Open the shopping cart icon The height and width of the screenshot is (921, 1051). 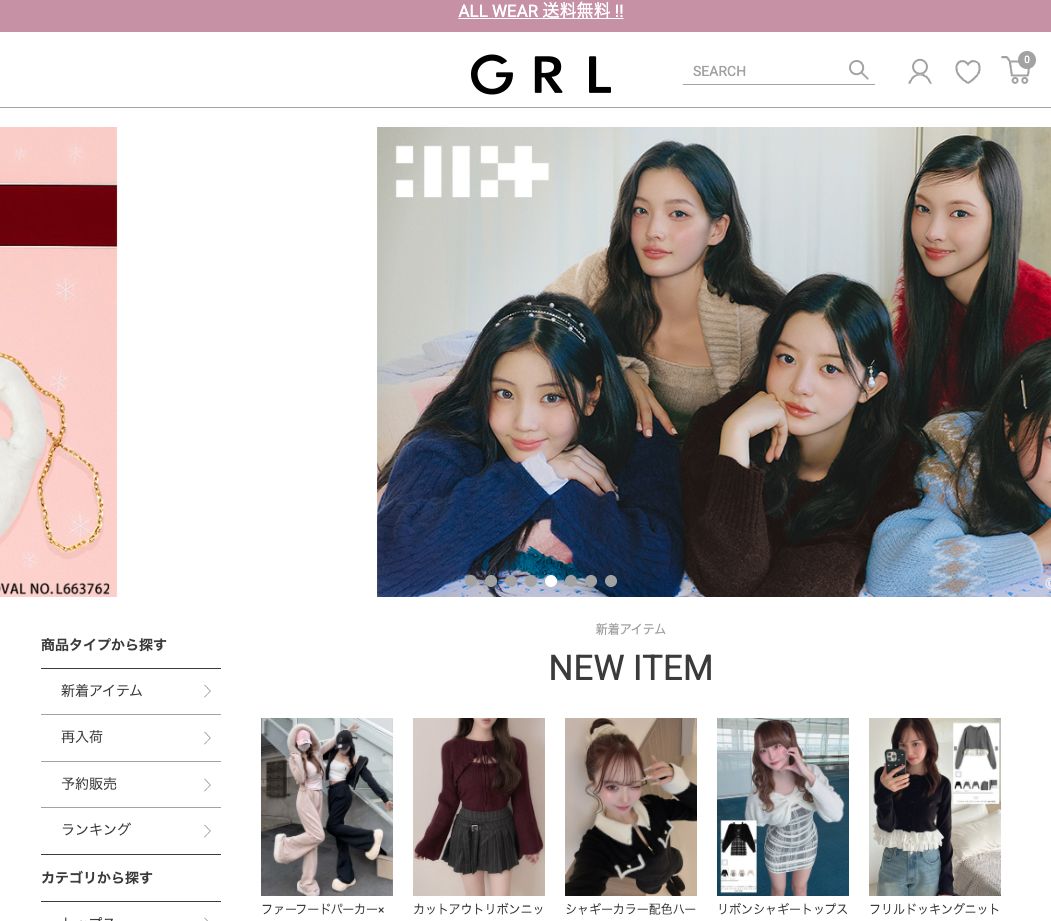[x=1017, y=69]
